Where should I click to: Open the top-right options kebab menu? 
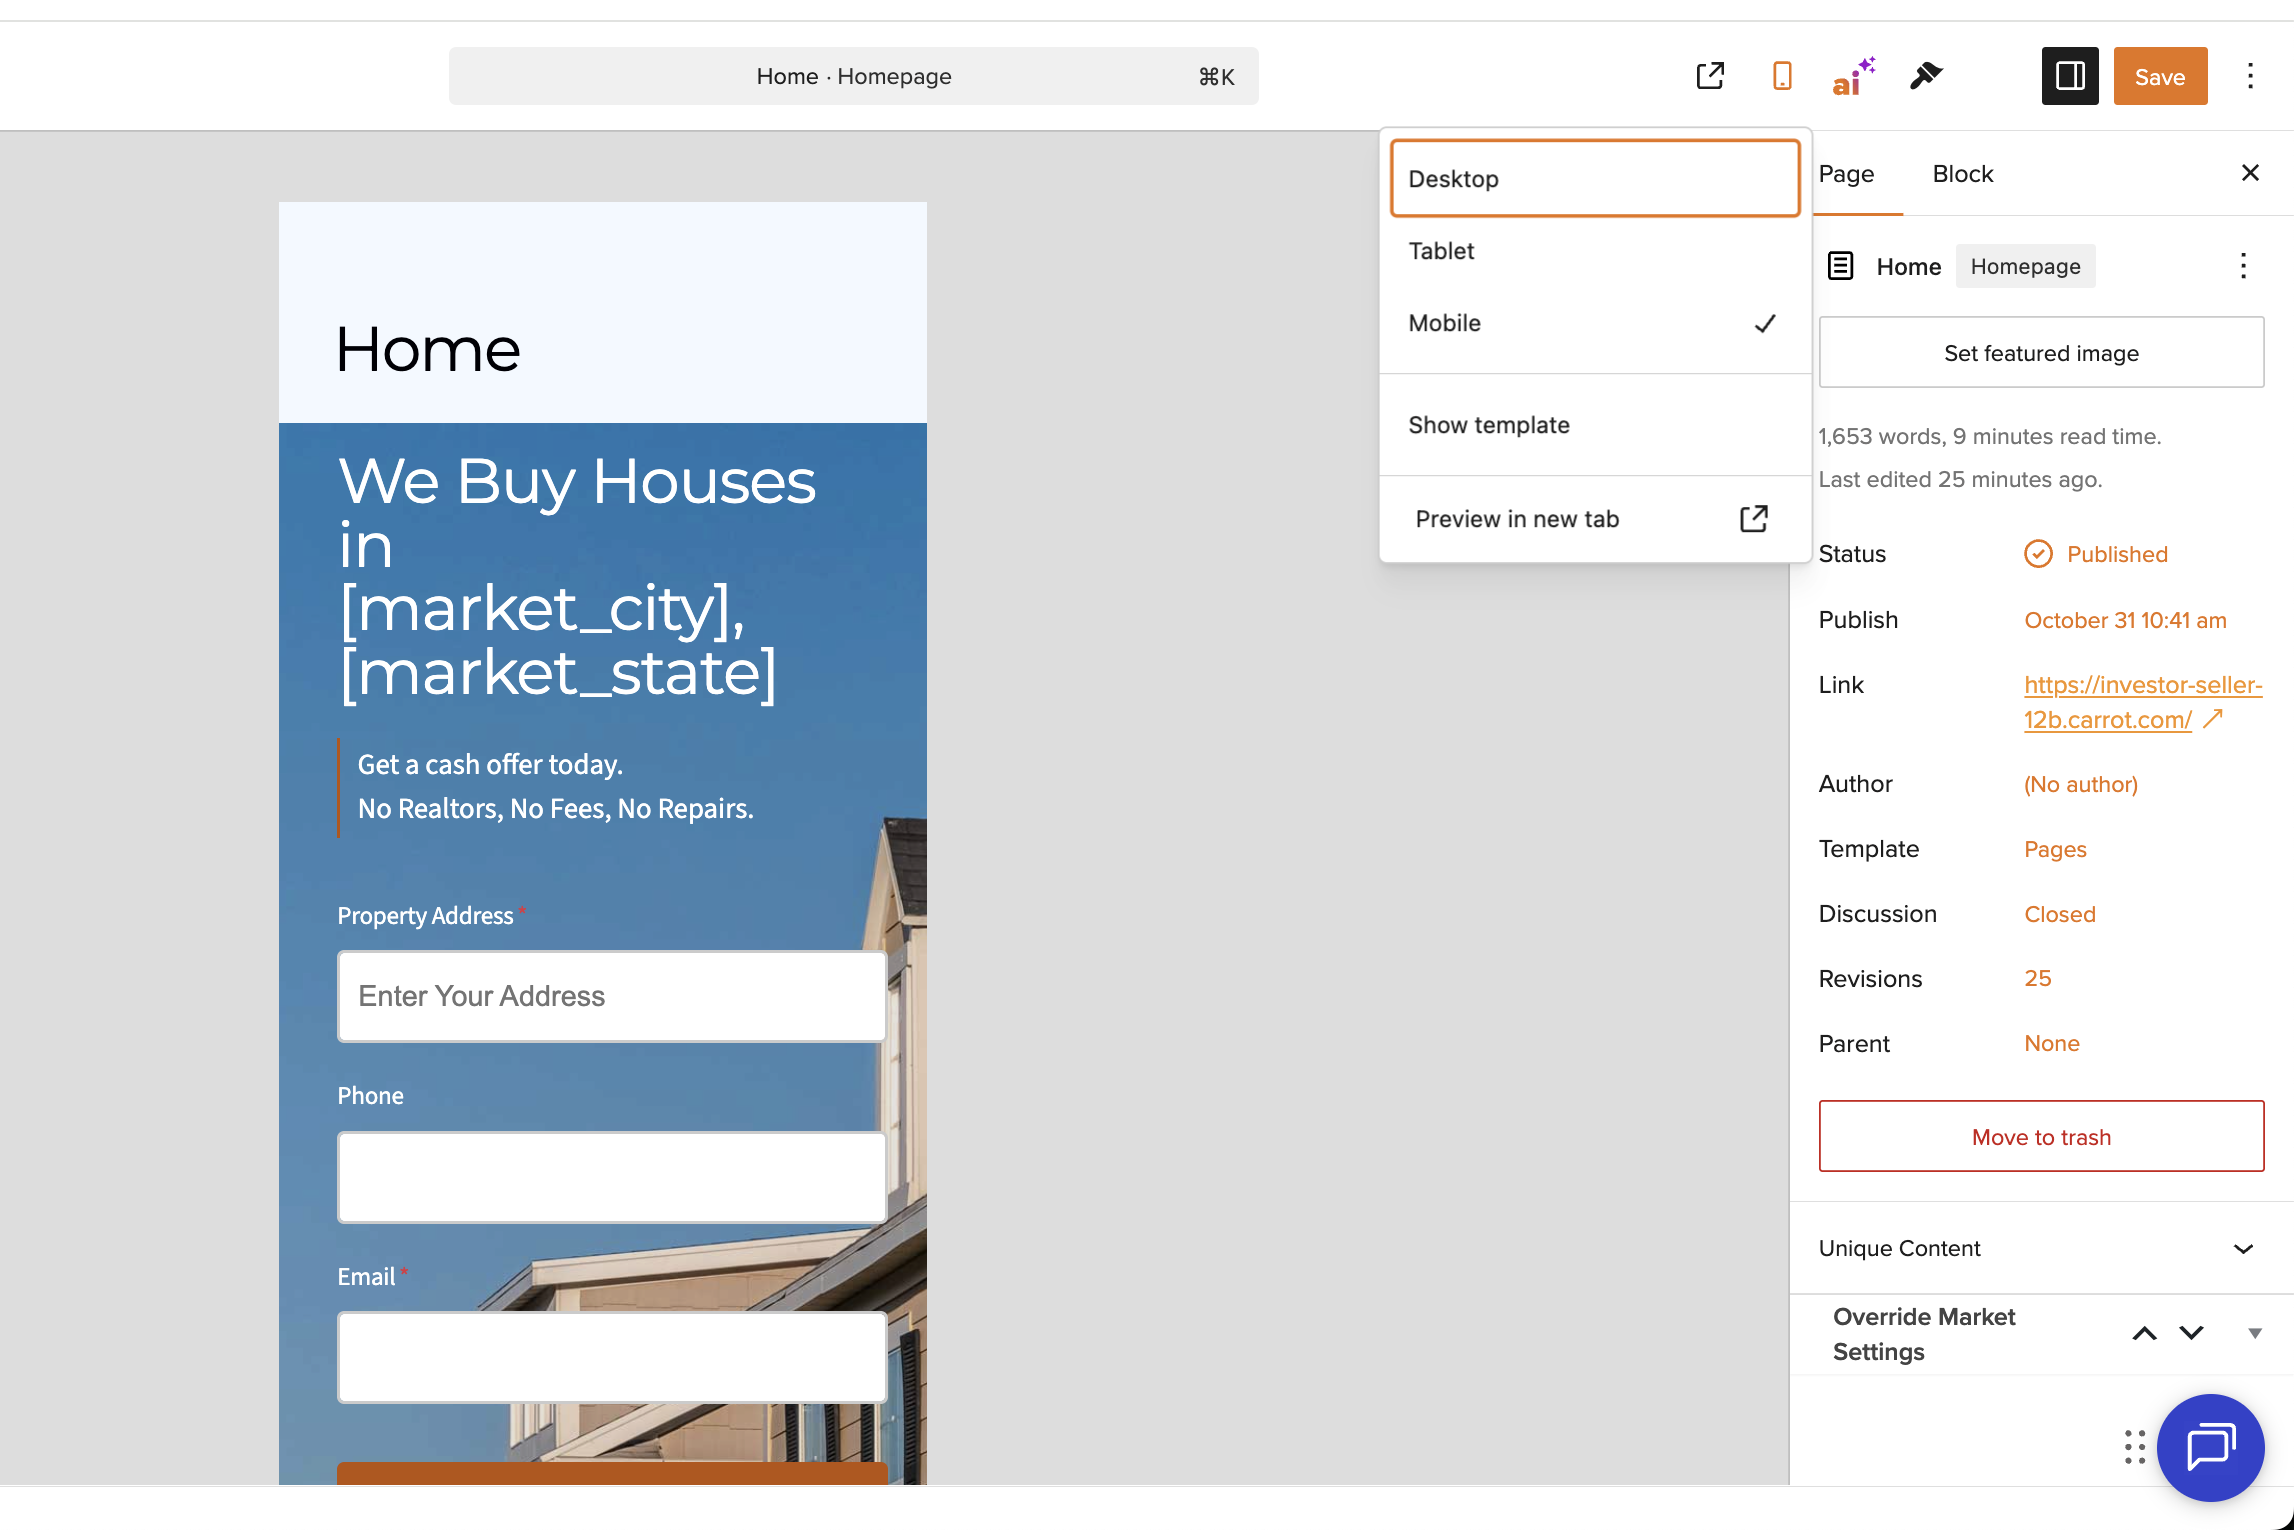click(x=2250, y=76)
